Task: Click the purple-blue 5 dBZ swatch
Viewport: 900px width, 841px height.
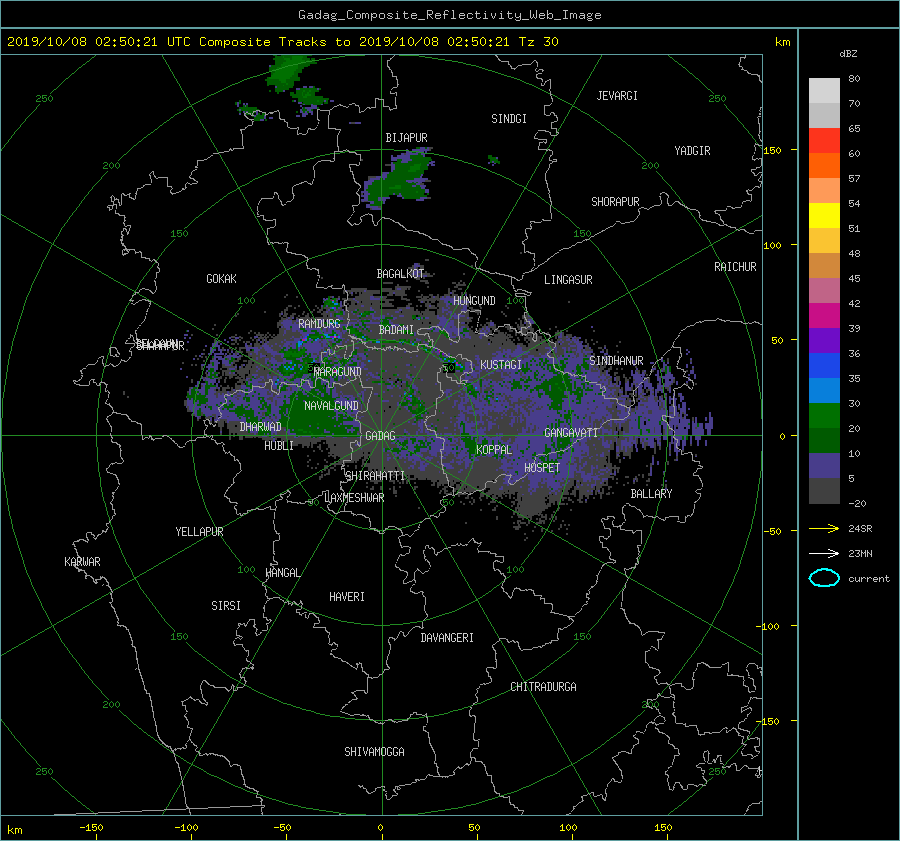Action: (x=824, y=466)
